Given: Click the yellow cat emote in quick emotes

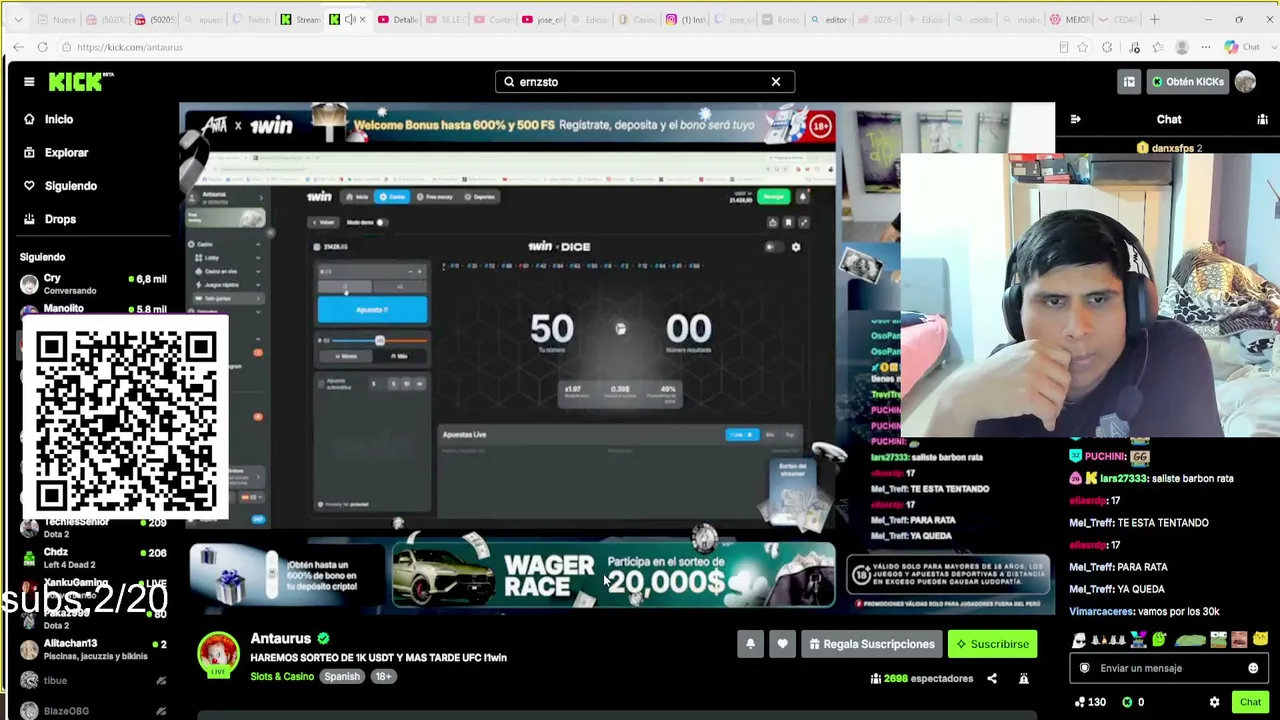Looking at the screenshot, I should (1259, 639).
